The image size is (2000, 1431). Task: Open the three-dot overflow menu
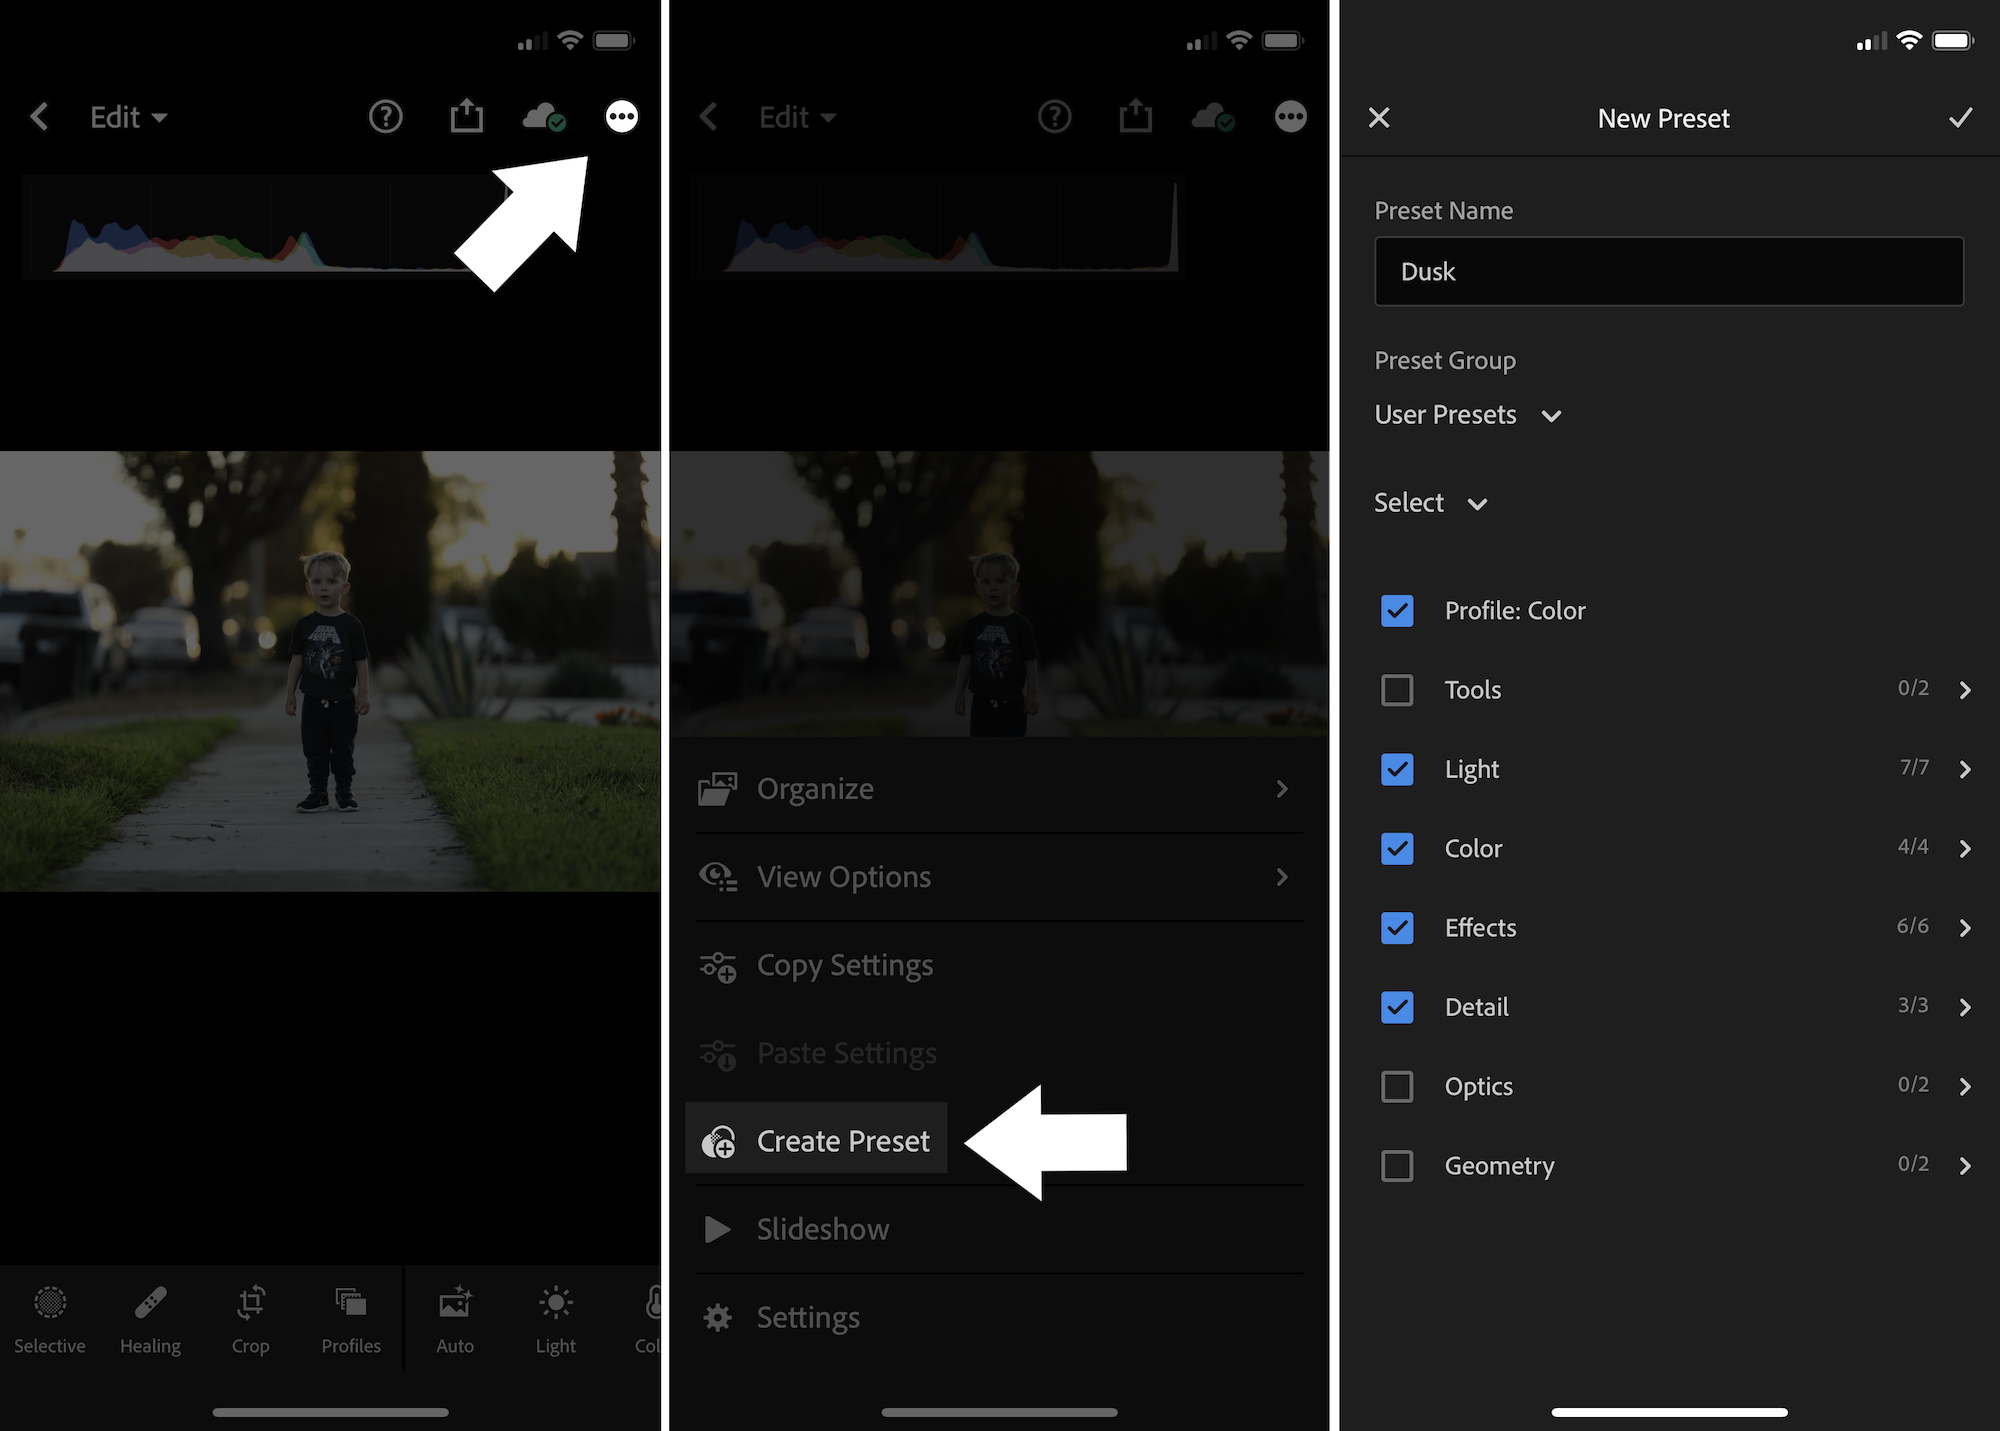[x=621, y=117]
